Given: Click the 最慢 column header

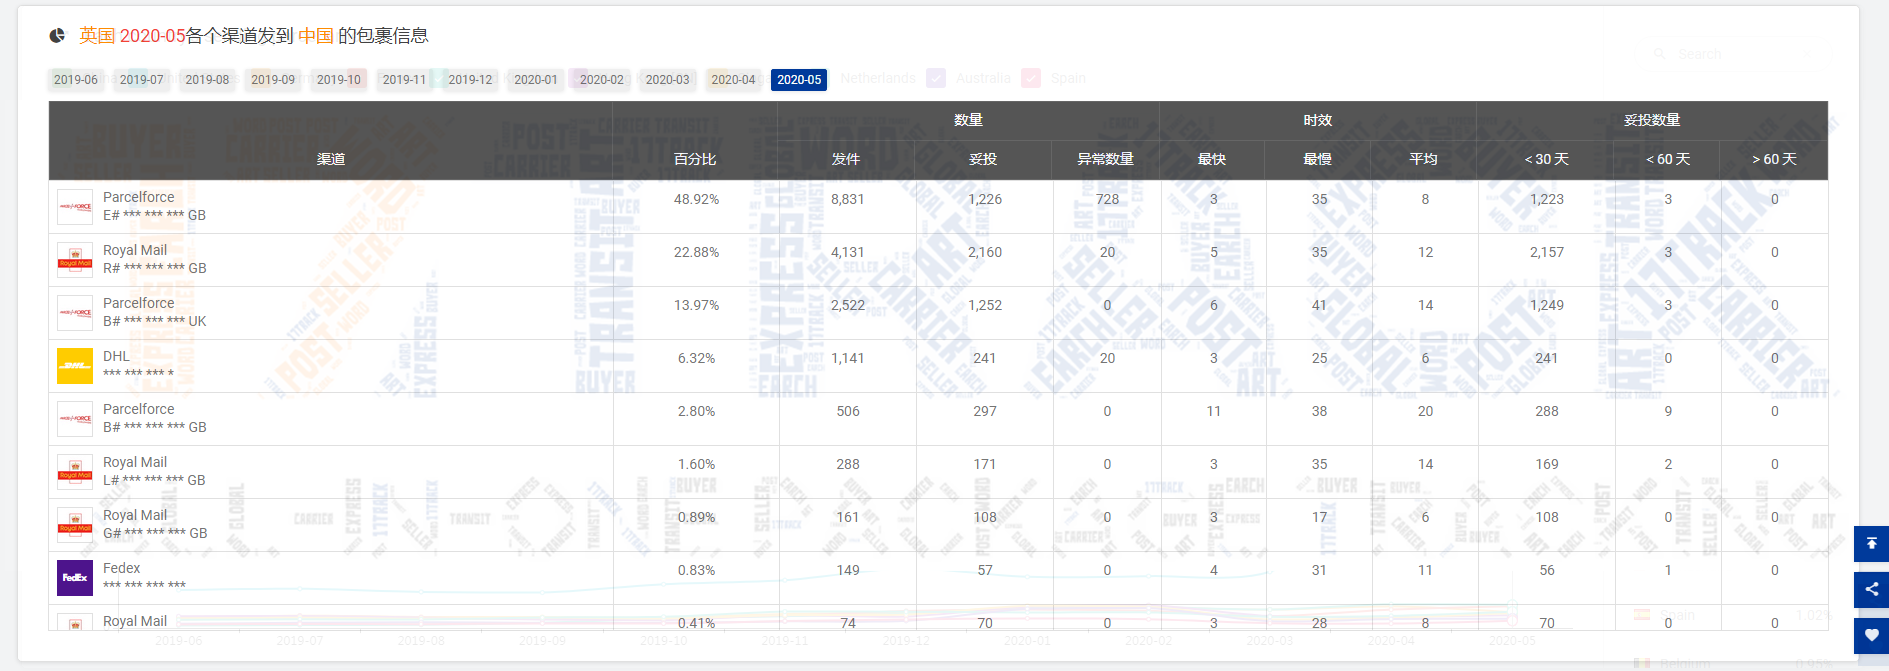Looking at the screenshot, I should [x=1318, y=159].
